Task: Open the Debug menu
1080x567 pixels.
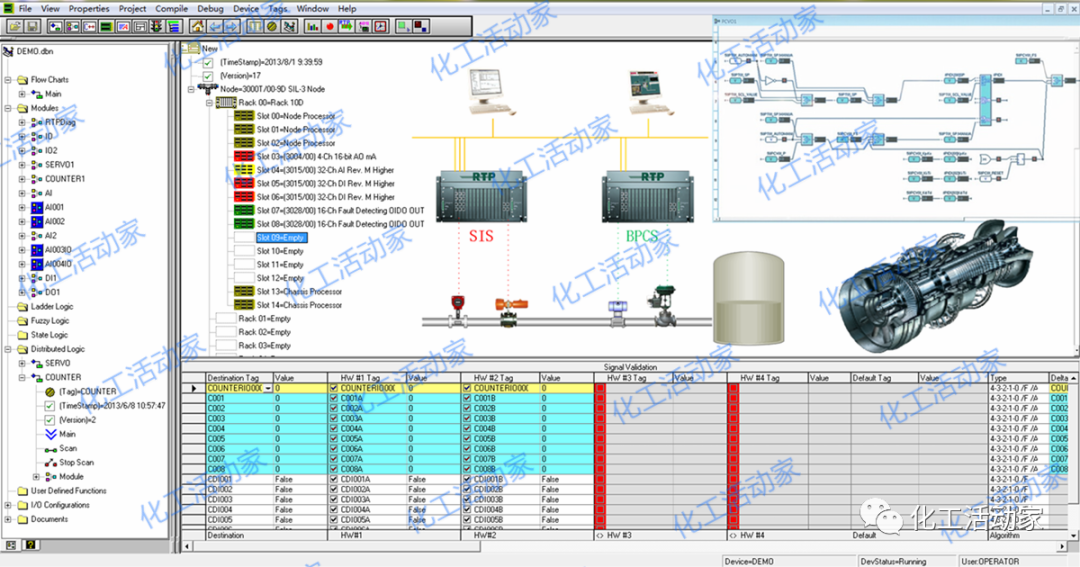Action: [210, 8]
